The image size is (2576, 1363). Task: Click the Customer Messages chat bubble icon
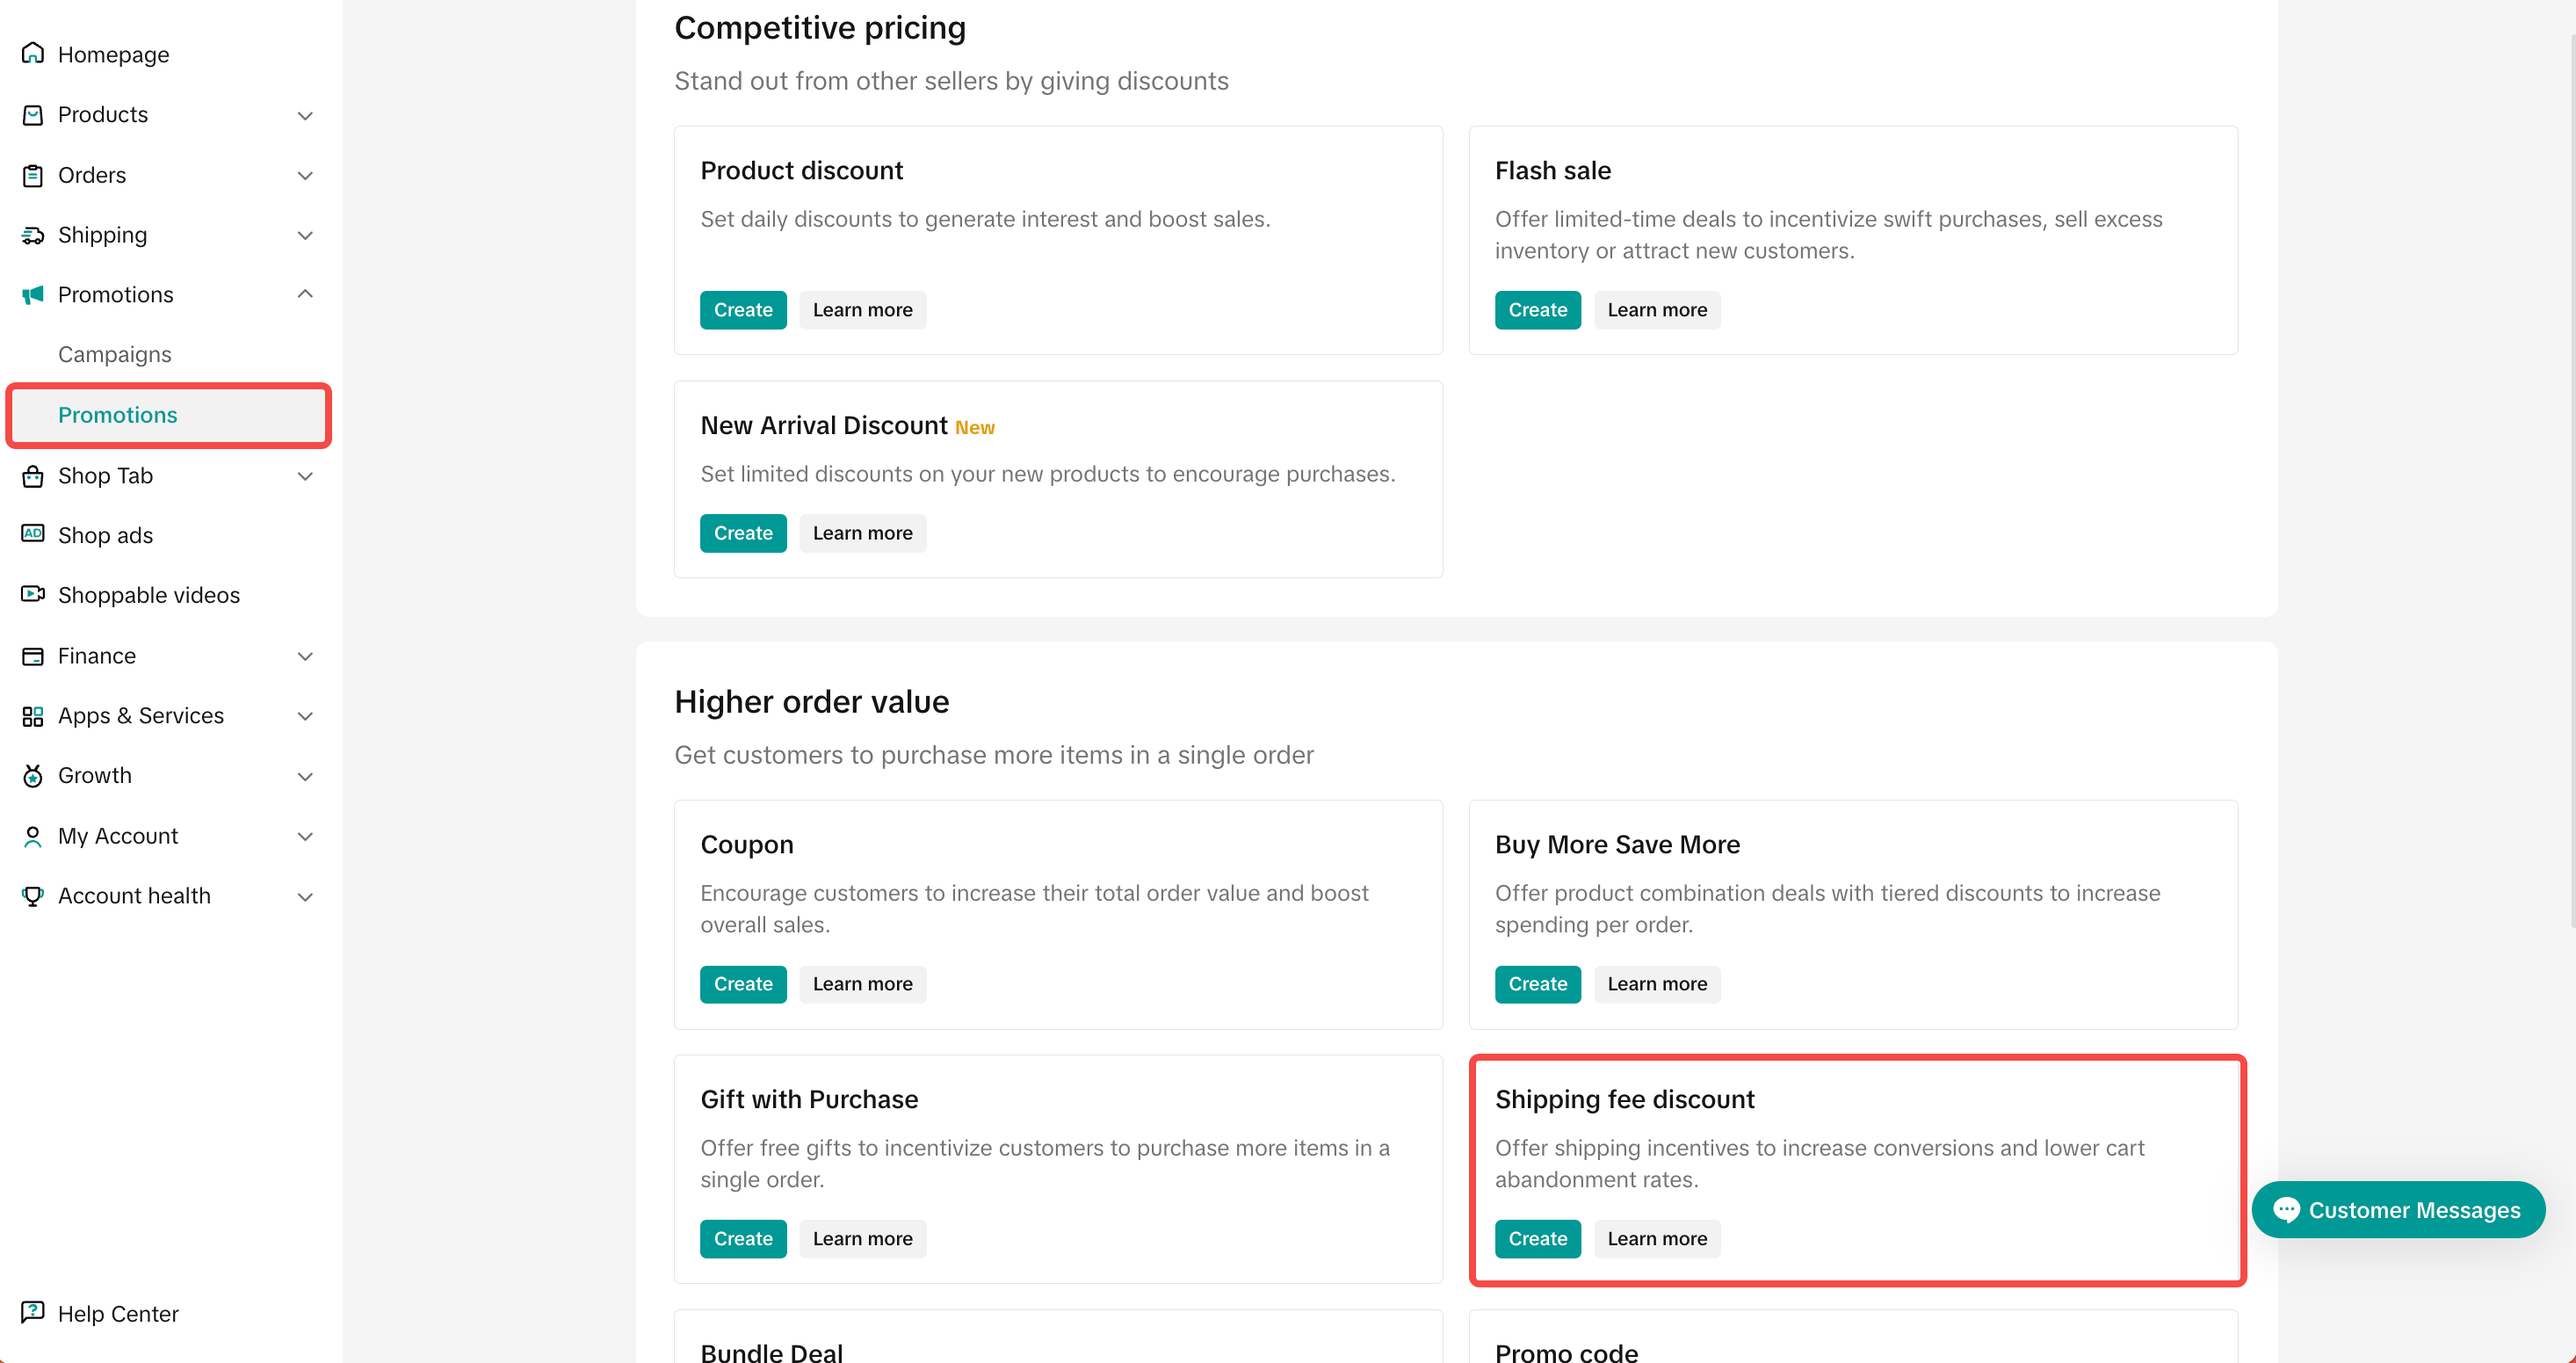coord(2286,1209)
